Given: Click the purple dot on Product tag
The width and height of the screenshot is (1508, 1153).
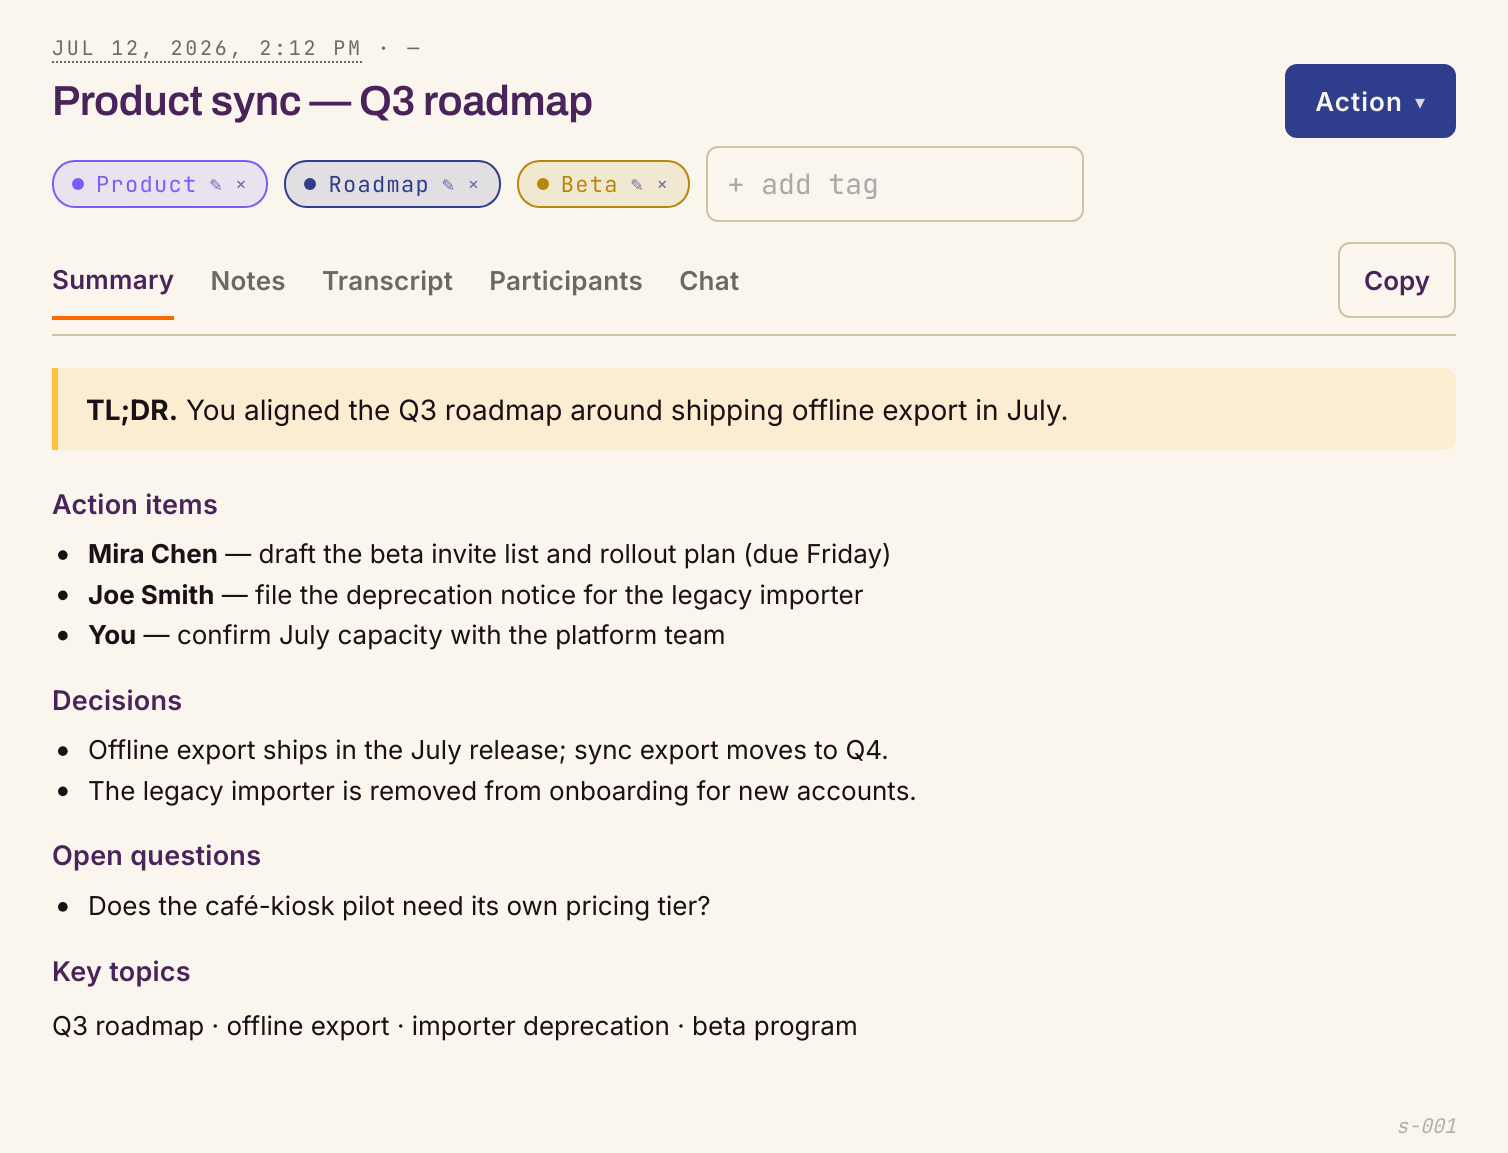Looking at the screenshot, I should point(78,184).
